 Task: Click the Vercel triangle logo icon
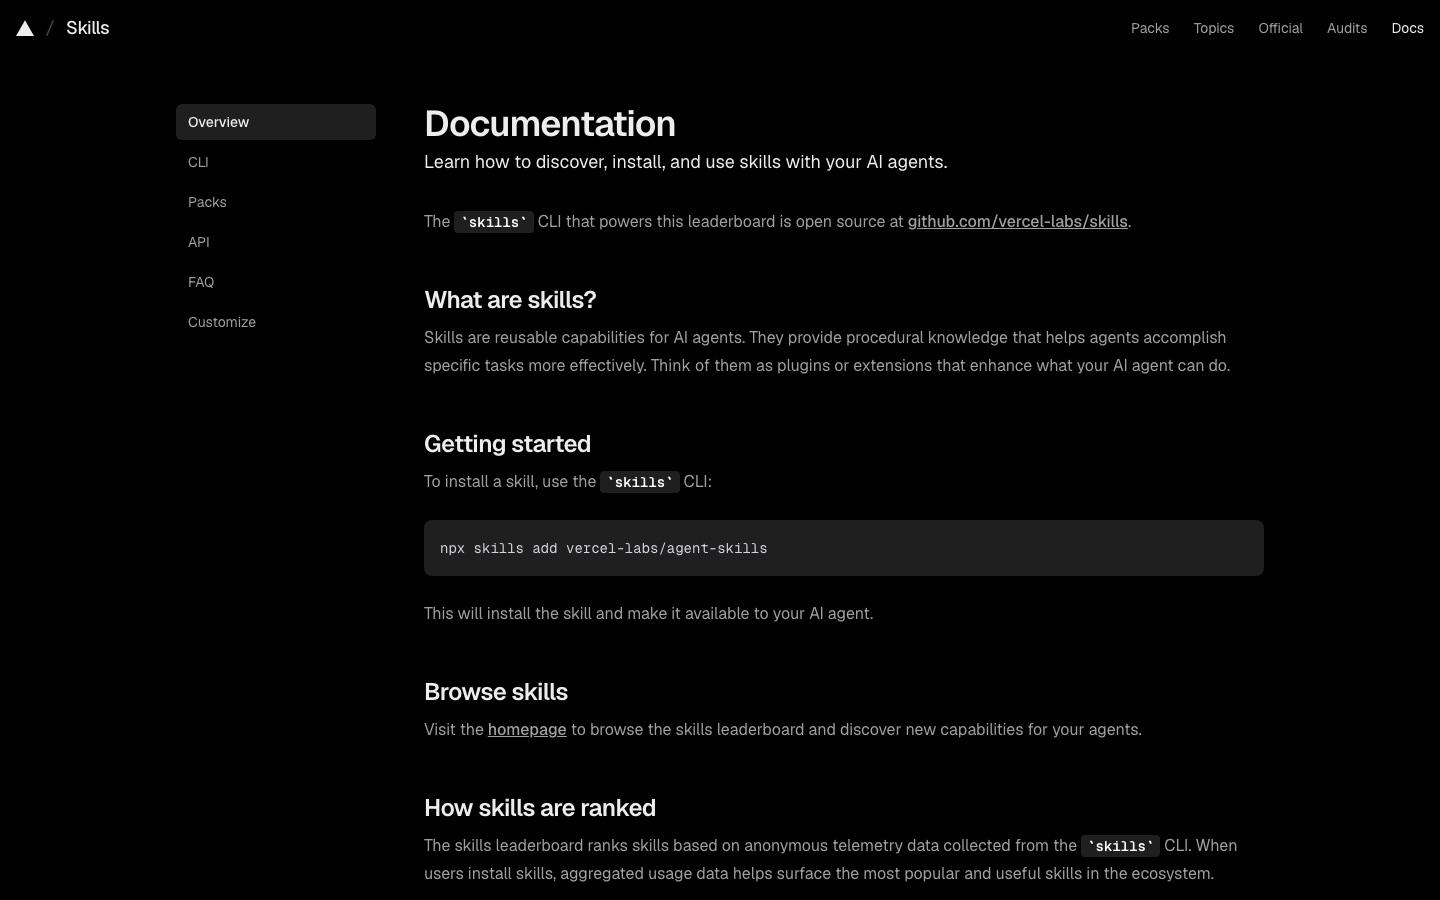click(25, 28)
